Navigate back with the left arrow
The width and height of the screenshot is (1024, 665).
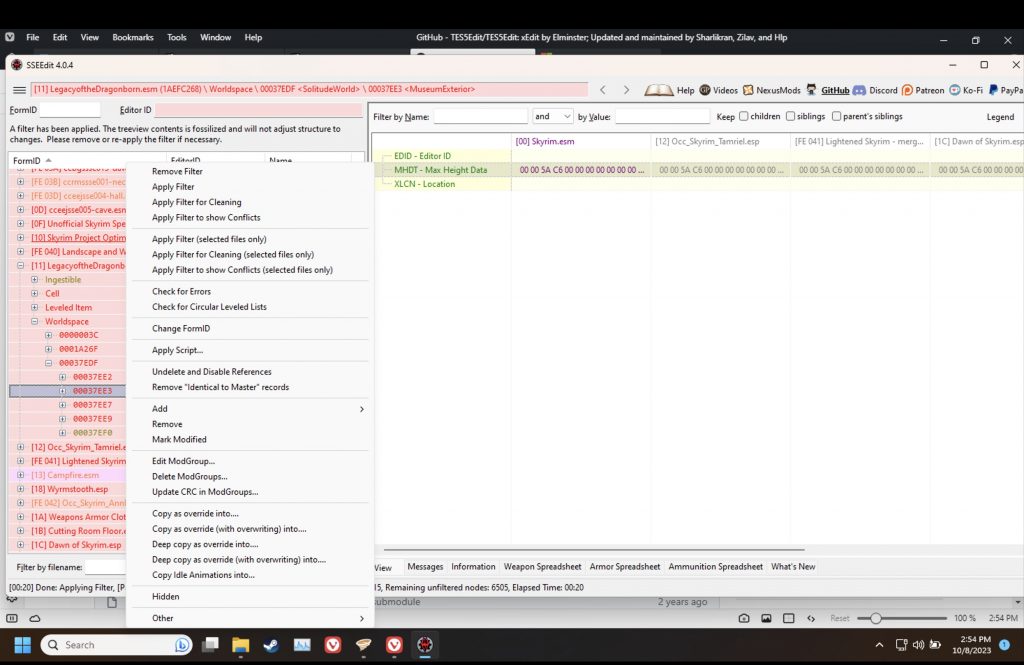[602, 90]
